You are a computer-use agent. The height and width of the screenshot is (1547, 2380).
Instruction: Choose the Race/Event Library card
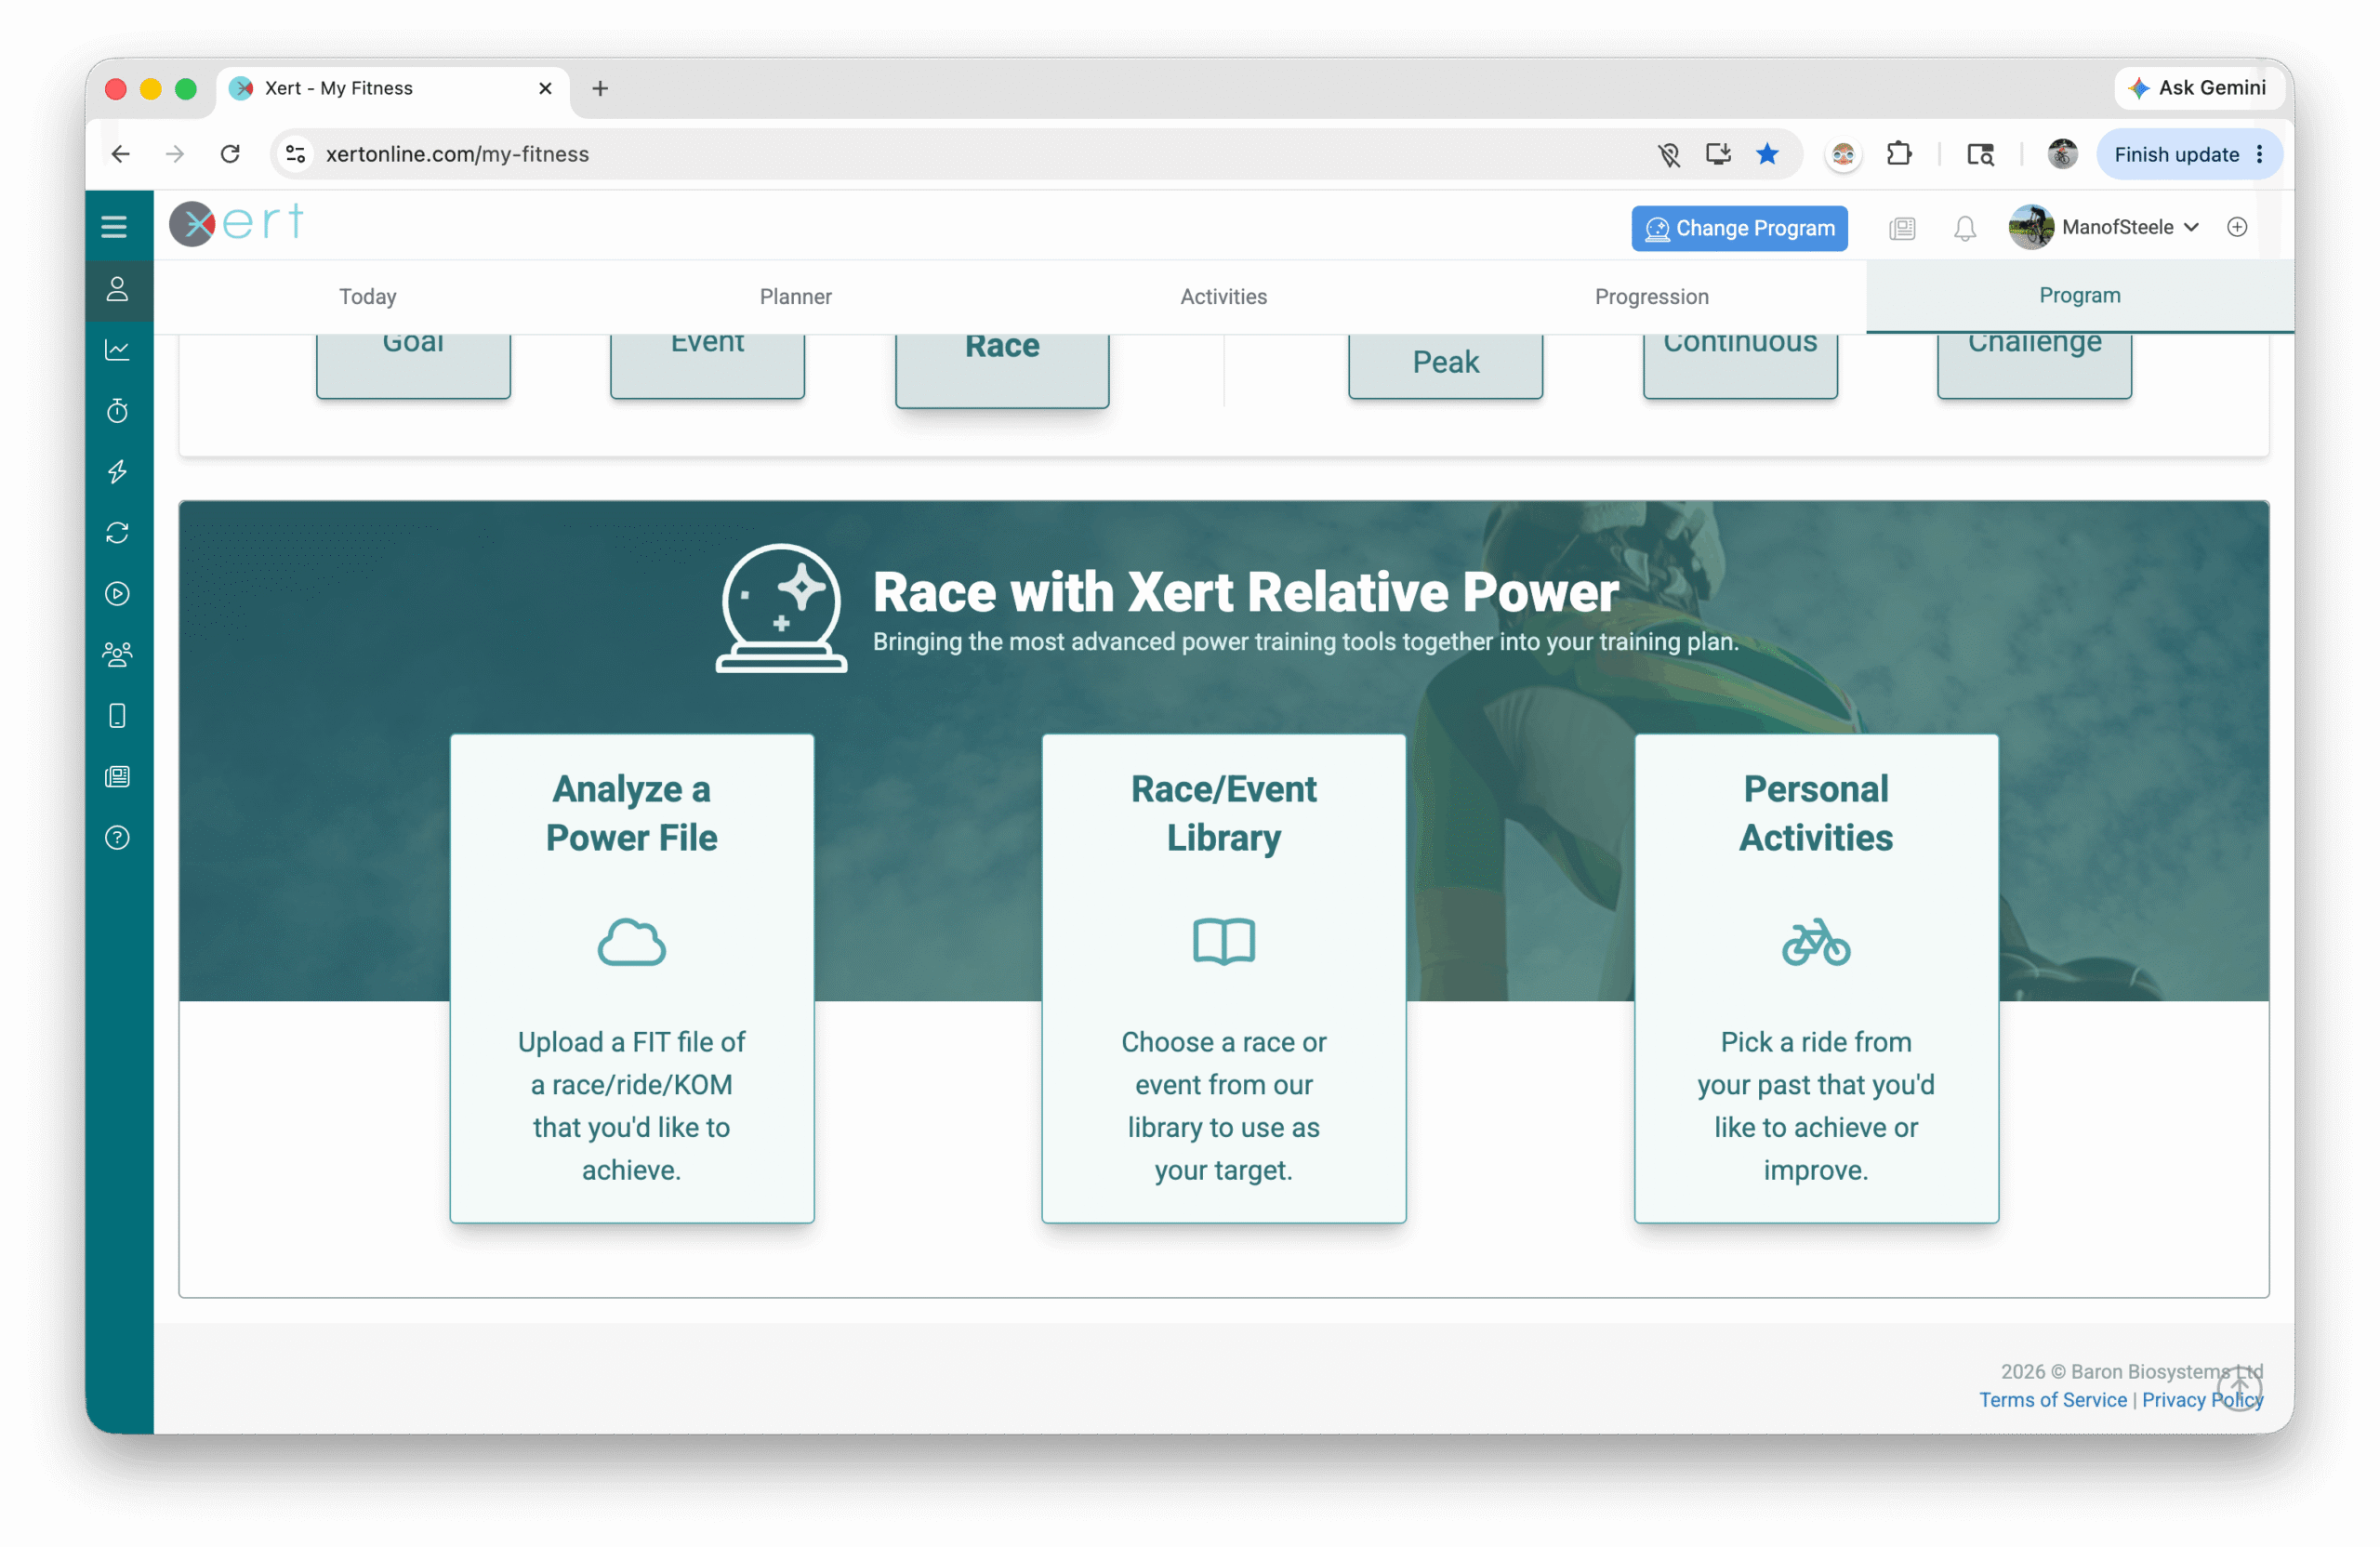pos(1223,978)
